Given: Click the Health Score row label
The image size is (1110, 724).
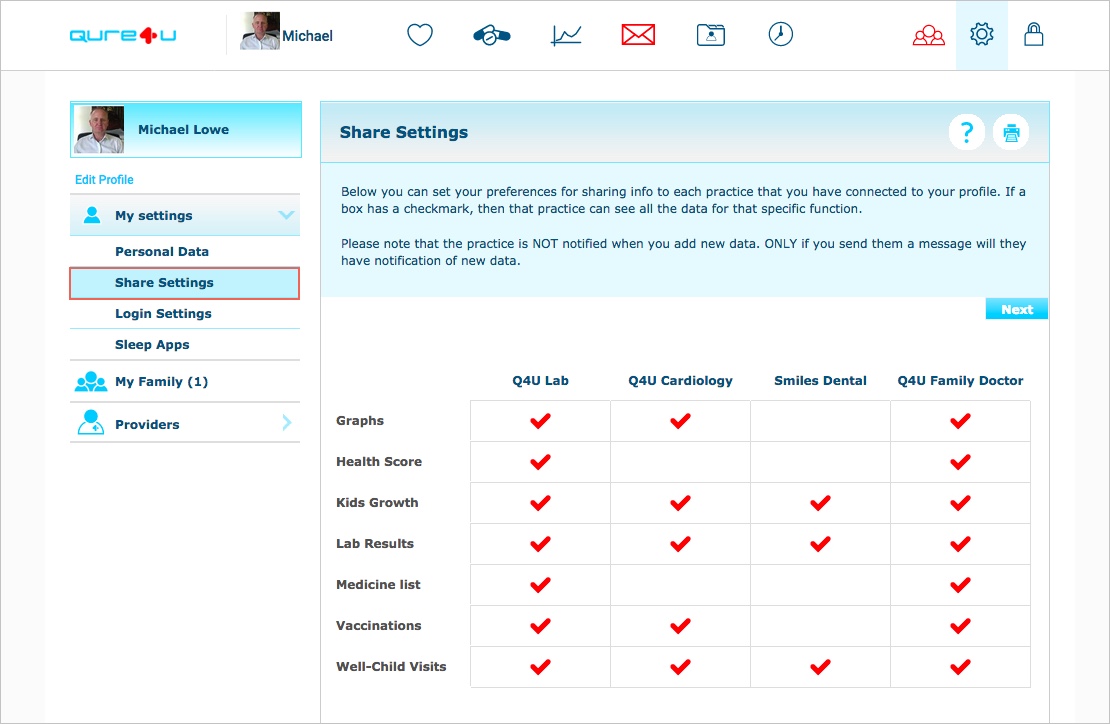Looking at the screenshot, I should (379, 461).
